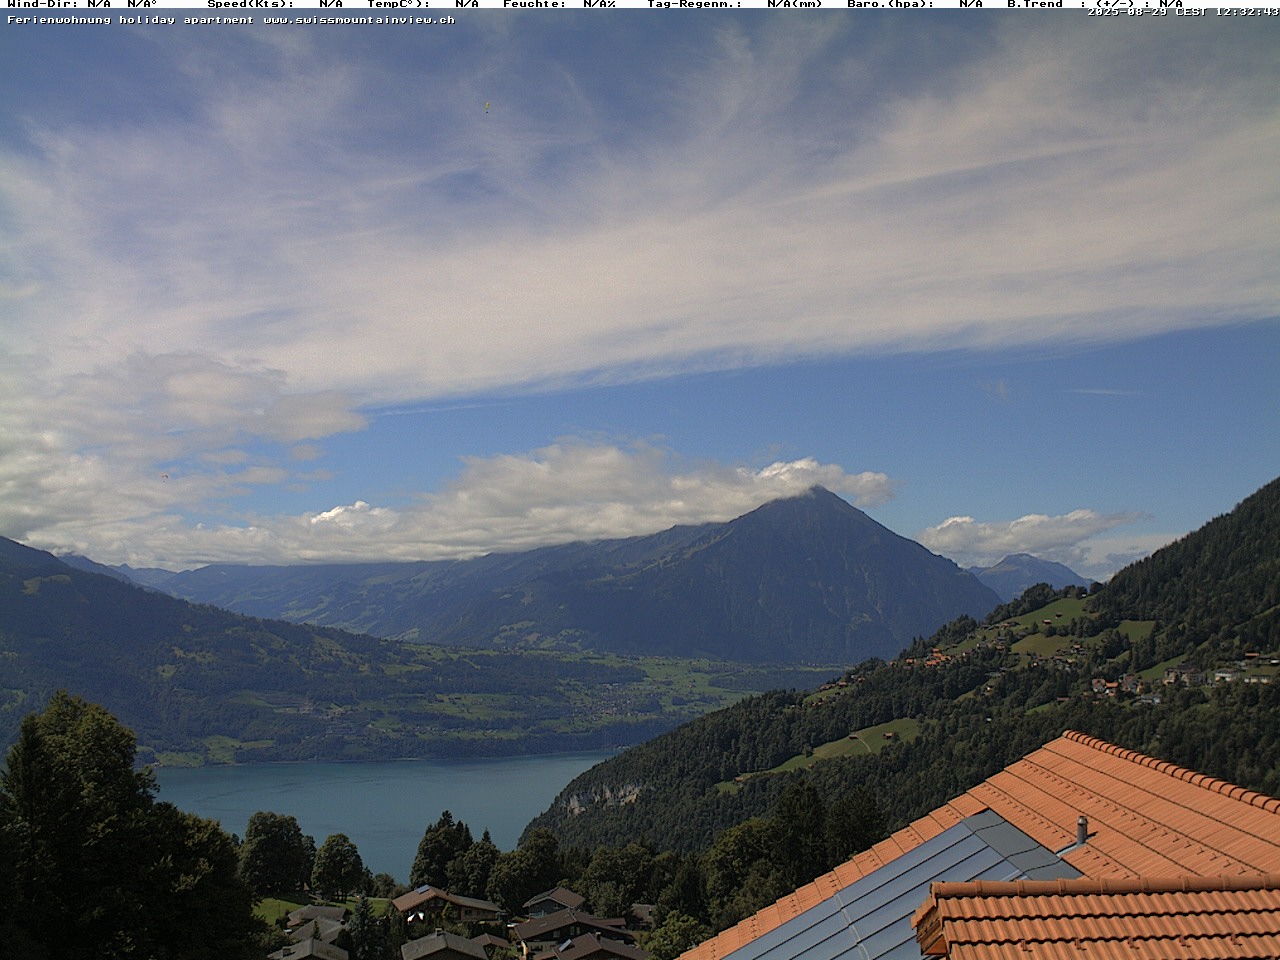Select the 'Wind-Dir:' label
1280x960 pixels.
(x=43, y=4)
